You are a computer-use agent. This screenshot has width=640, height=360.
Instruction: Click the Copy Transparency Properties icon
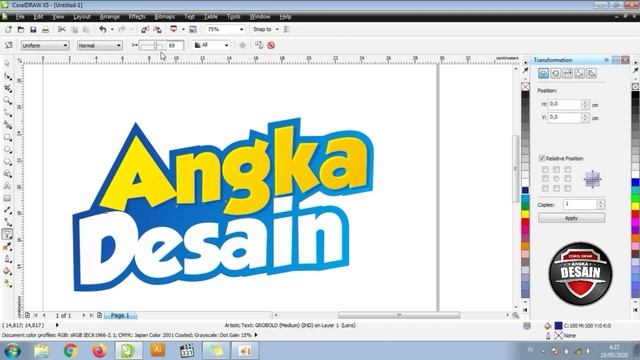click(259, 45)
